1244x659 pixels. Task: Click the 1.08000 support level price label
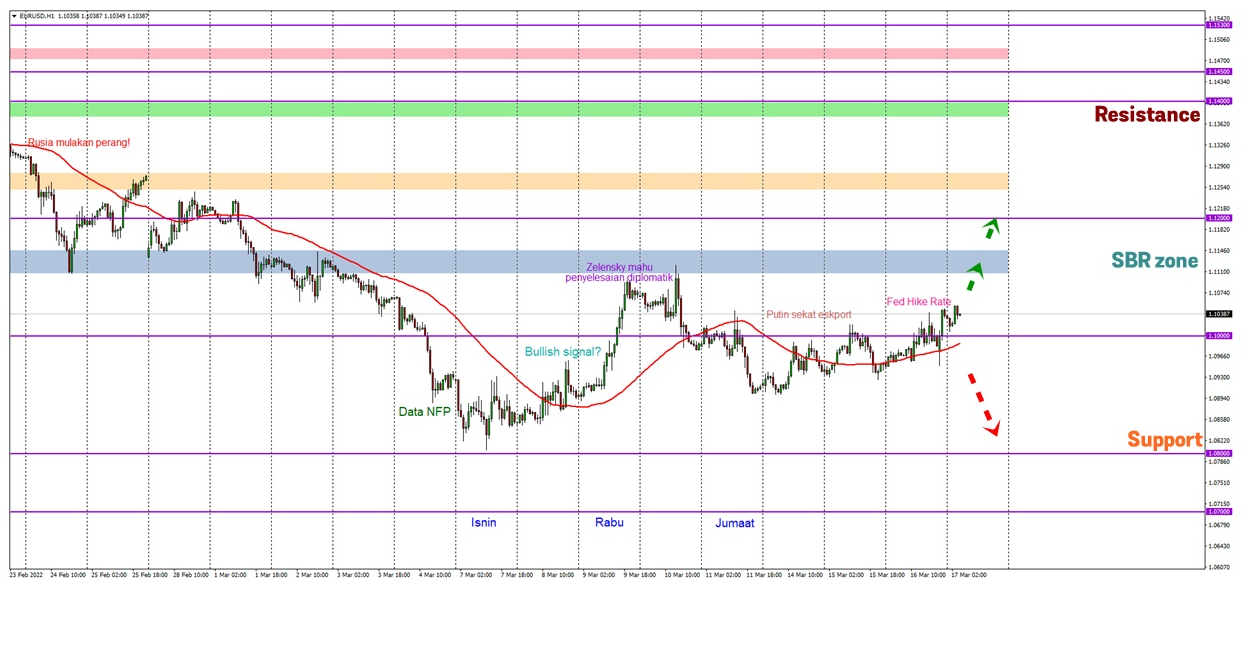(1219, 453)
